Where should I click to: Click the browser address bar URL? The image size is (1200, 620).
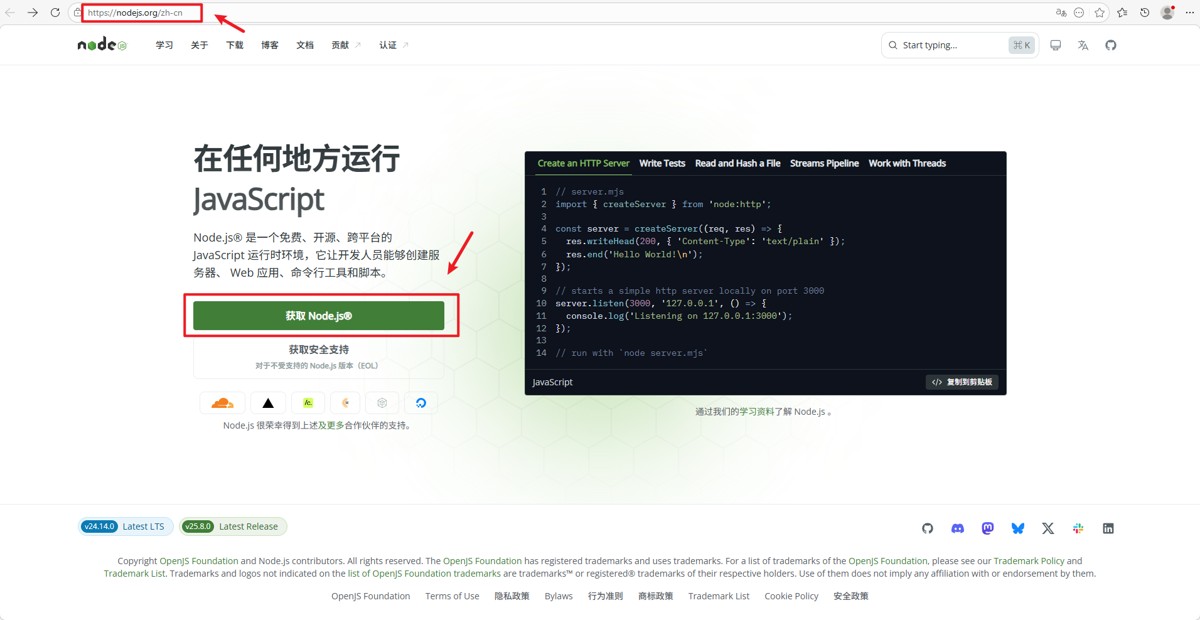(135, 13)
